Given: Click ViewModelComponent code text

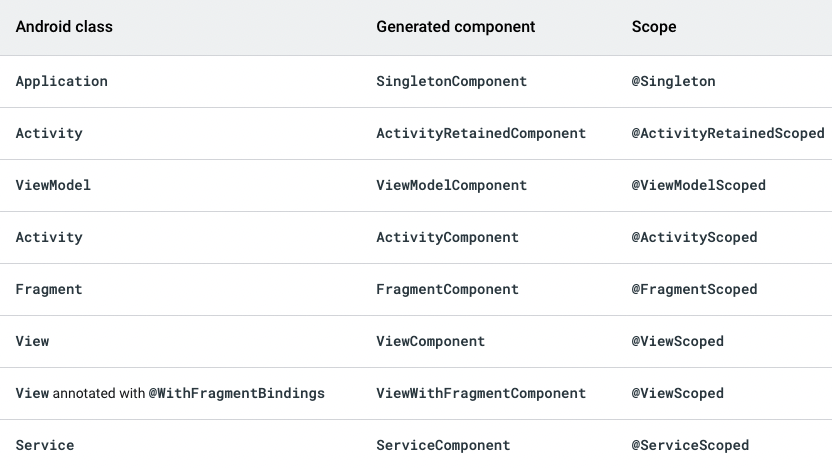Looking at the screenshot, I should 452,185.
